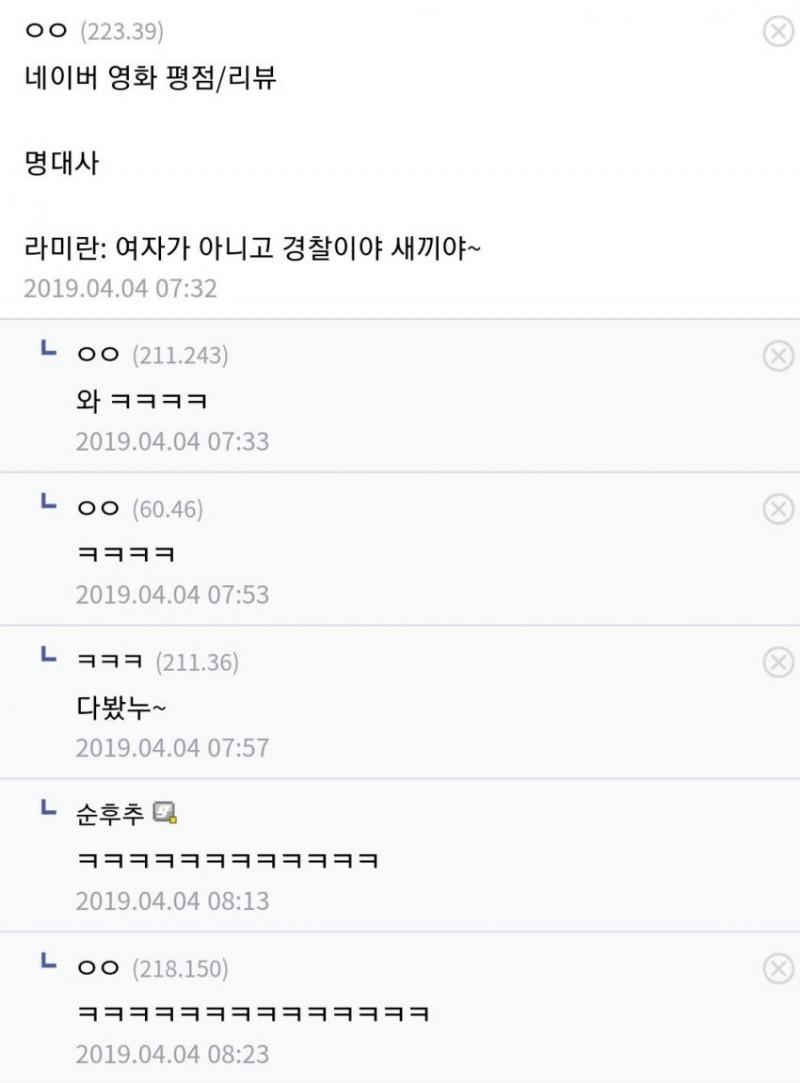Remove the reply from ㅇㅇ (218.150)
The image size is (800, 1083).
click(x=778, y=968)
